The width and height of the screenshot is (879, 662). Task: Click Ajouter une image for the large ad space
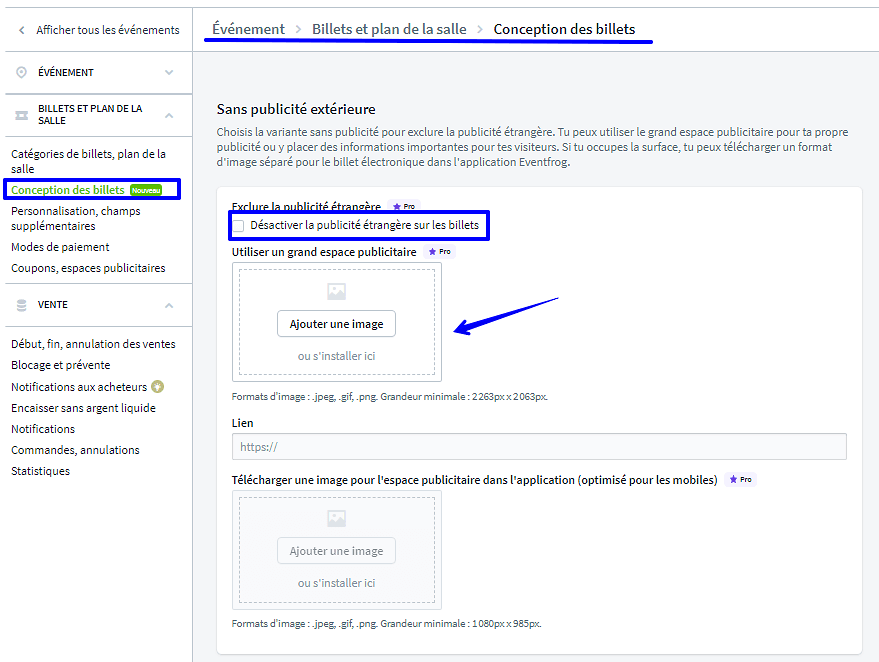coord(336,324)
